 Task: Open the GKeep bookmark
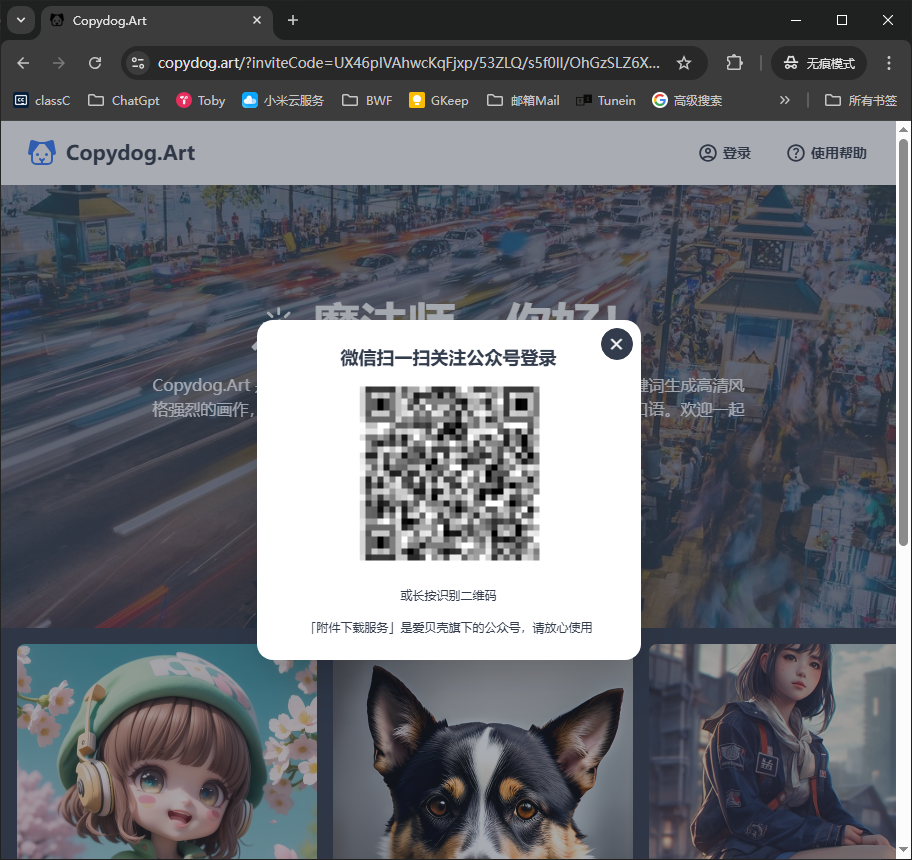[x=439, y=101]
